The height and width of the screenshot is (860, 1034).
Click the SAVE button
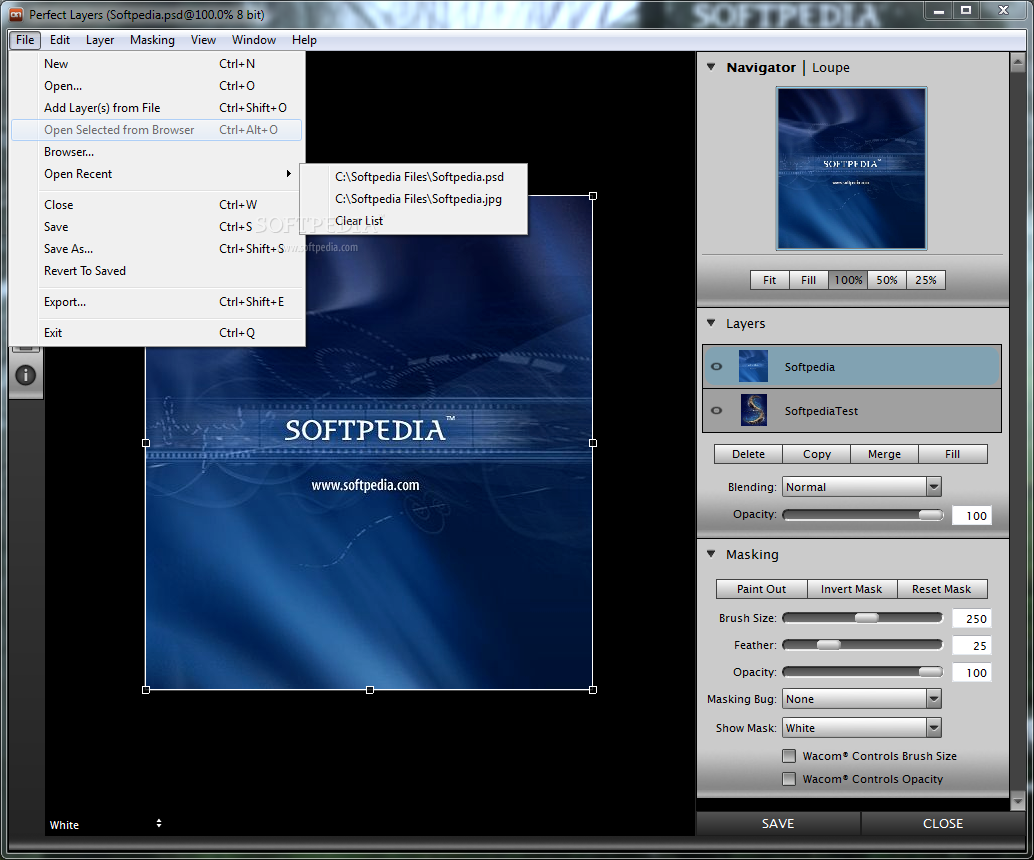tap(778, 823)
